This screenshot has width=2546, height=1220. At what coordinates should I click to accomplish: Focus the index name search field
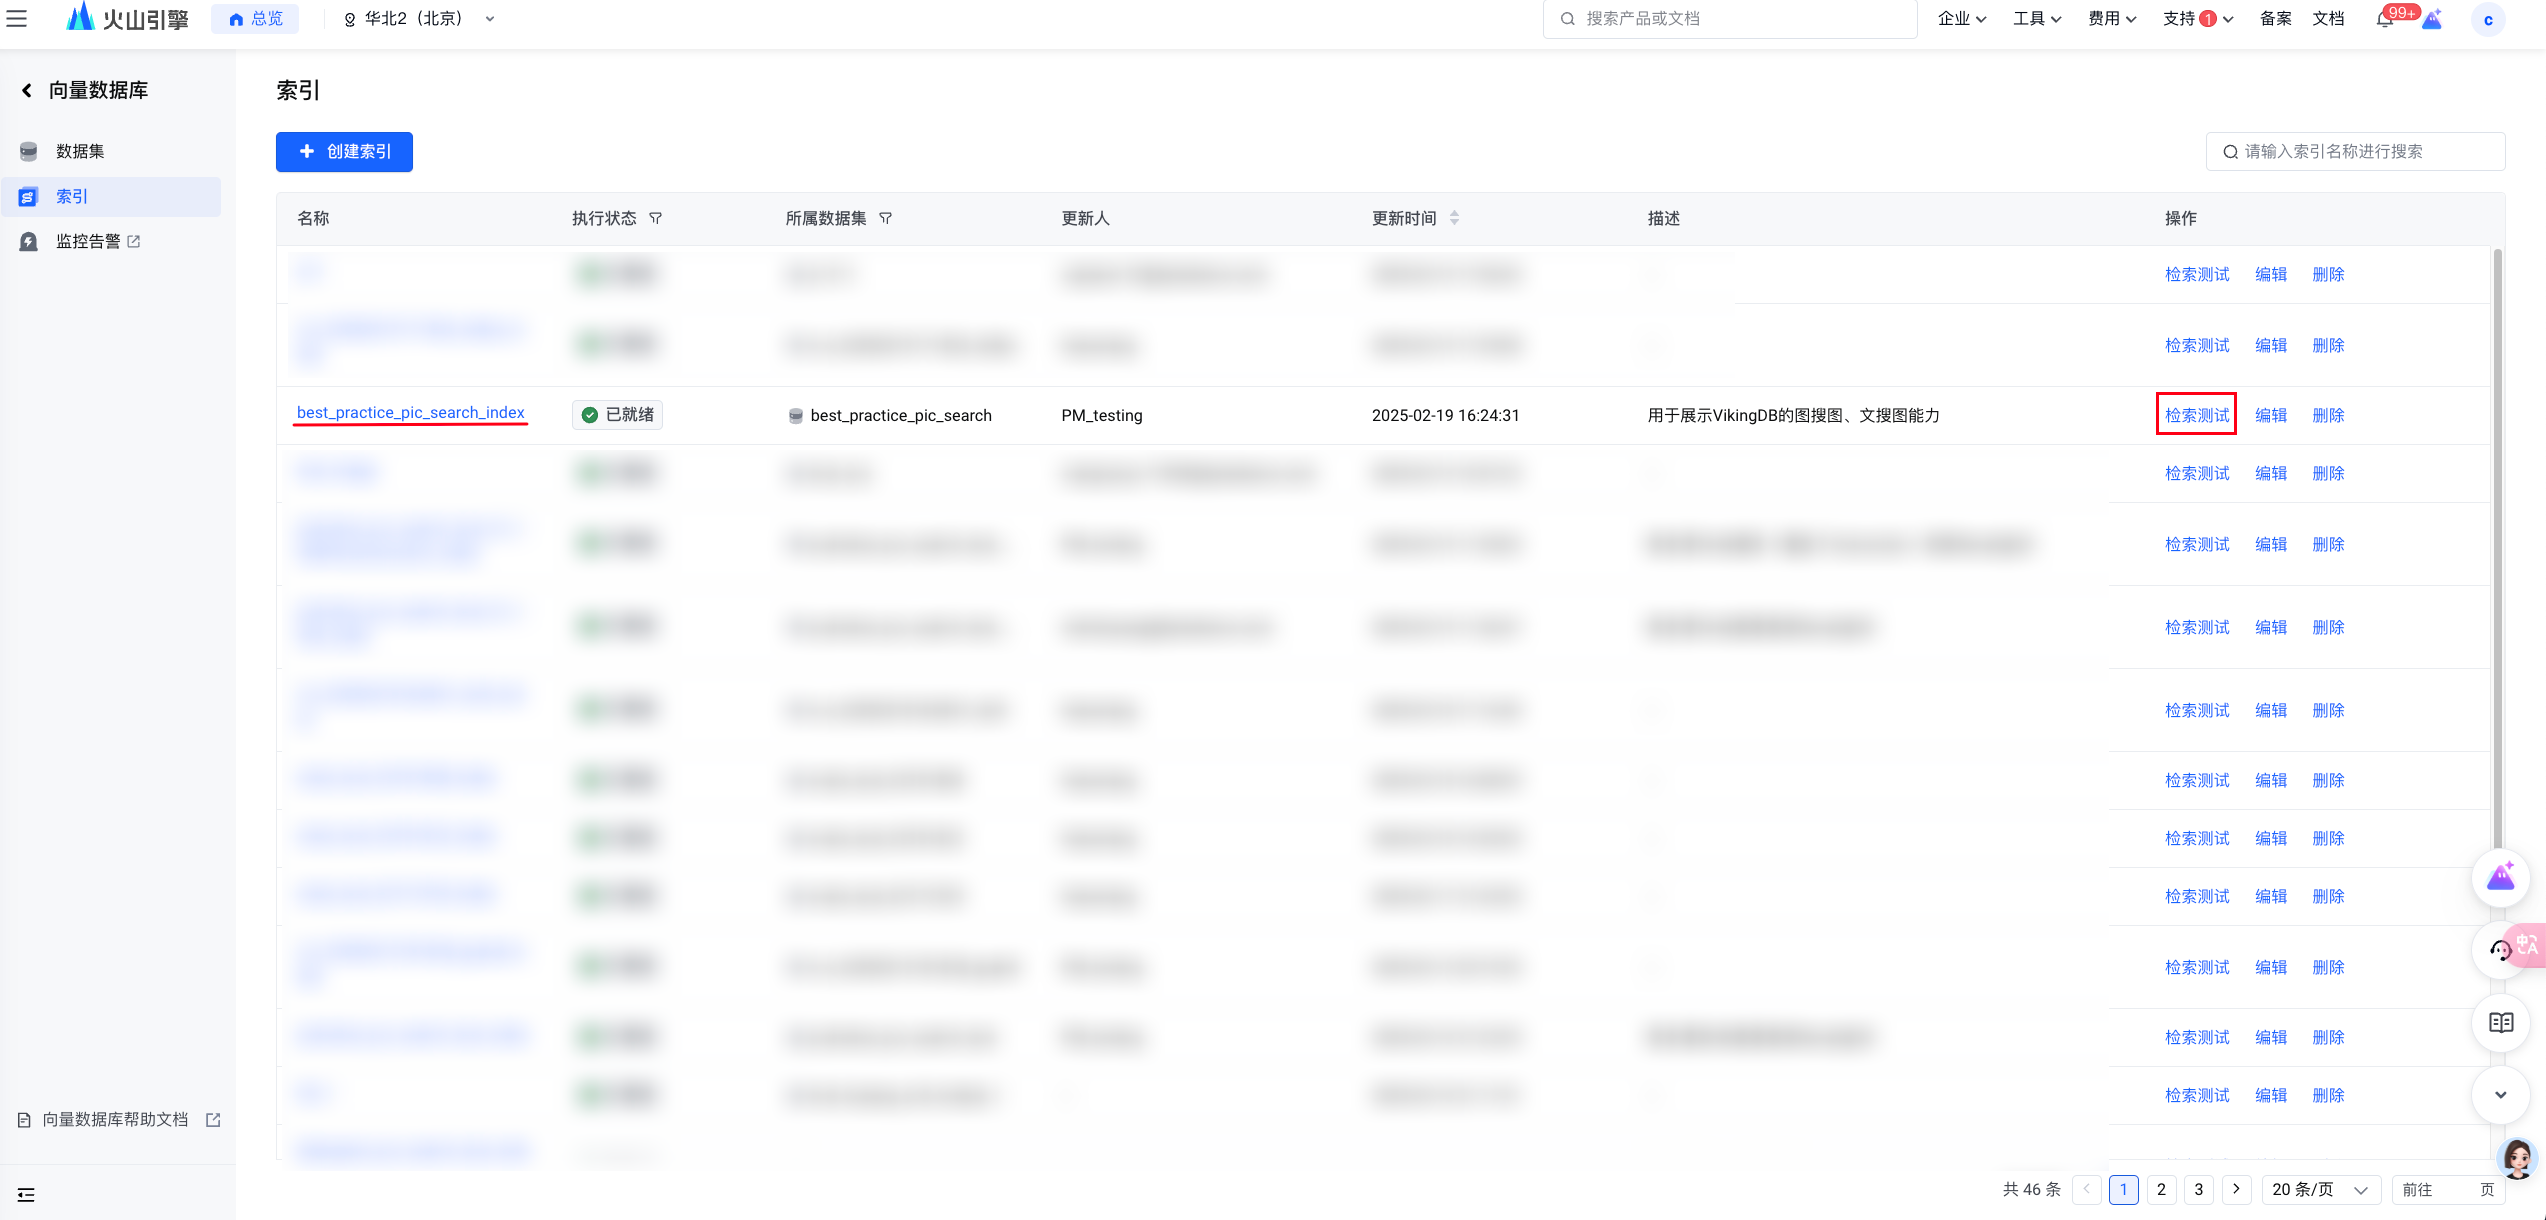[2355, 152]
